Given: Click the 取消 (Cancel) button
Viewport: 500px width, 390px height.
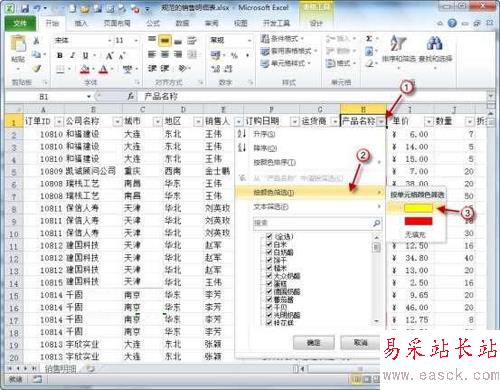Looking at the screenshot, I should coord(360,343).
